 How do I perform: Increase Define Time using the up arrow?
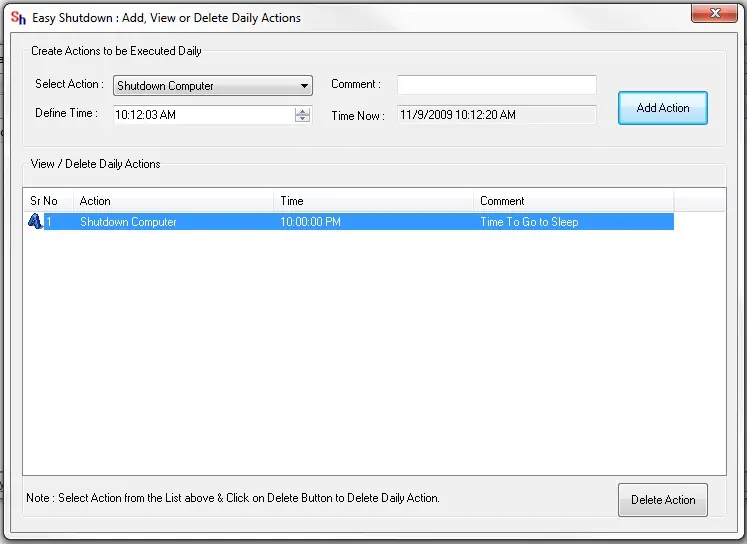click(x=303, y=111)
